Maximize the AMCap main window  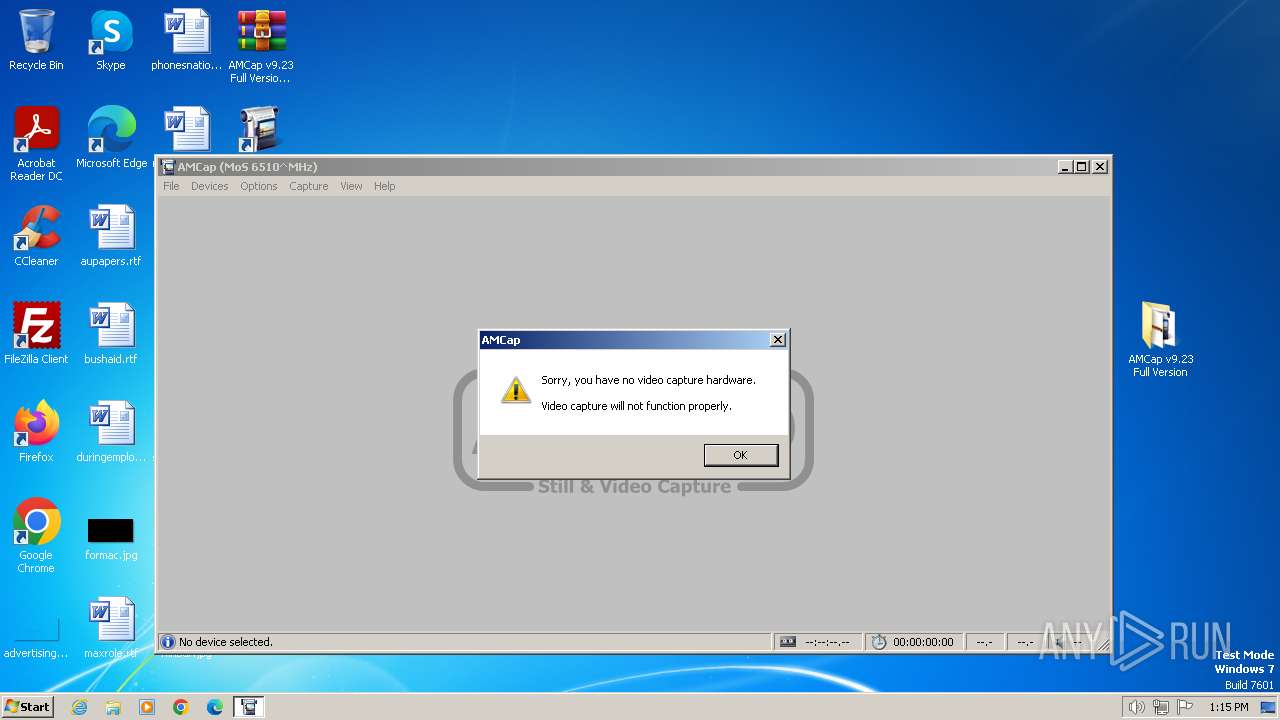point(1081,167)
